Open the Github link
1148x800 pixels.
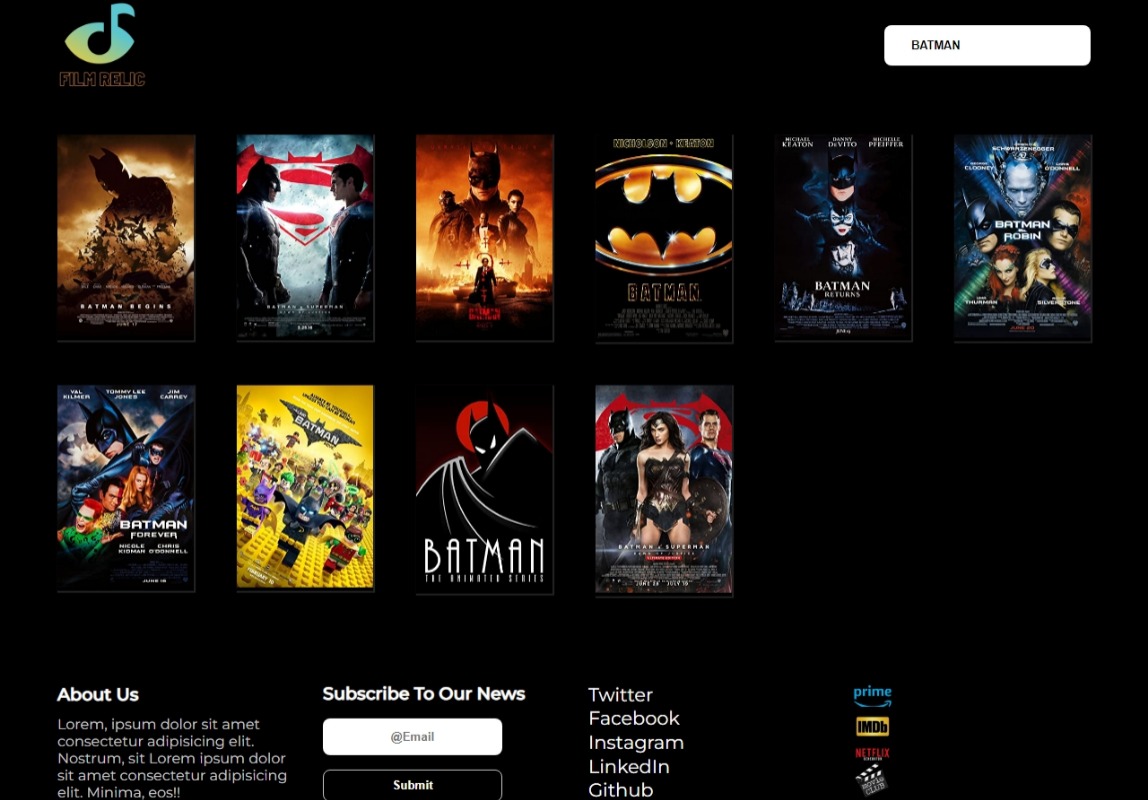click(x=621, y=789)
